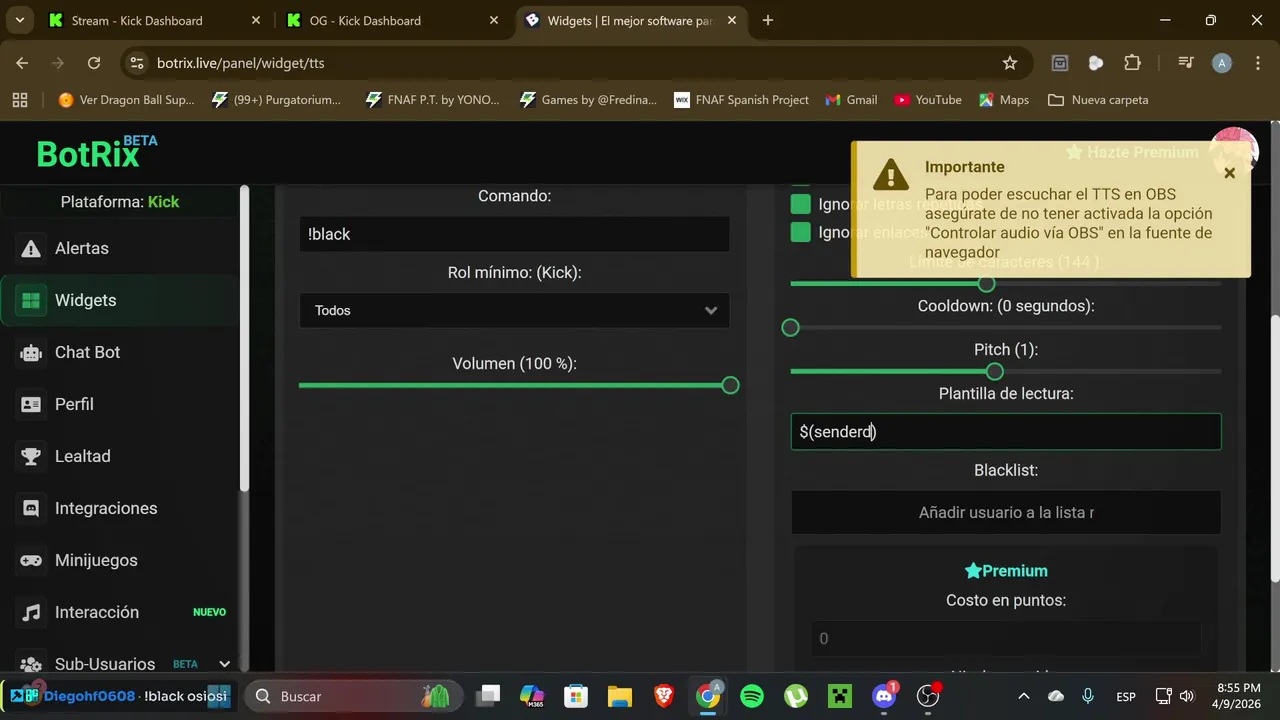Bookmark this page with the star icon
1280x720 pixels.
[x=1010, y=63]
